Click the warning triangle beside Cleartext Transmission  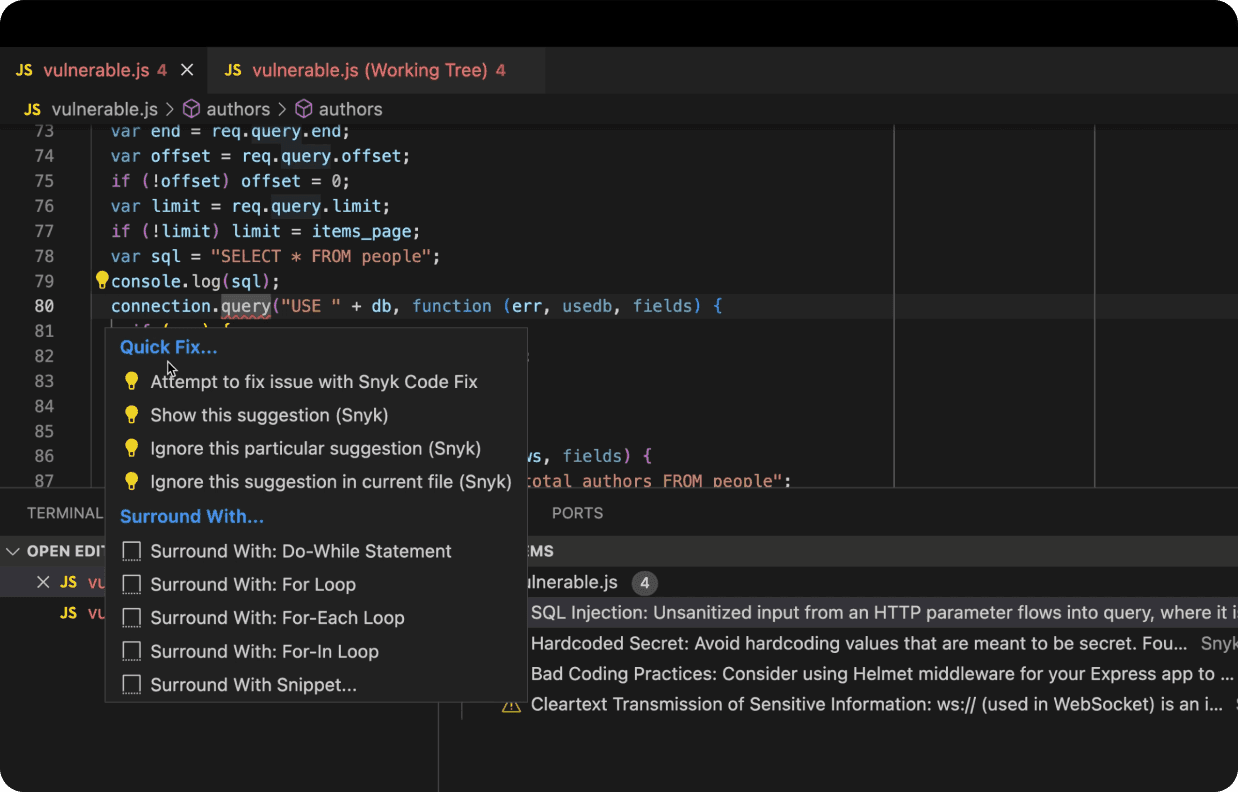(x=511, y=705)
